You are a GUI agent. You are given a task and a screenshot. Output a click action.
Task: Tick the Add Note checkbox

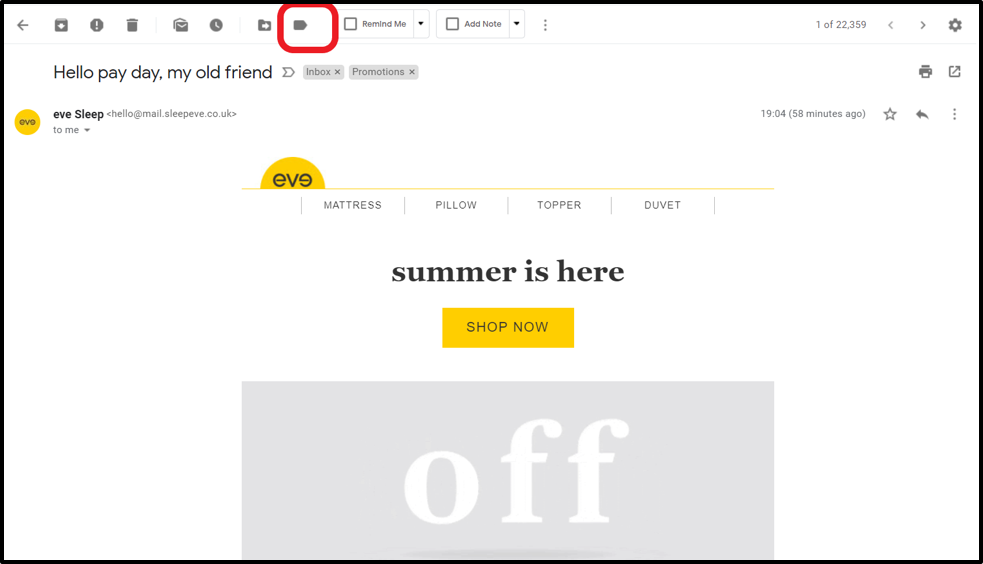(452, 24)
